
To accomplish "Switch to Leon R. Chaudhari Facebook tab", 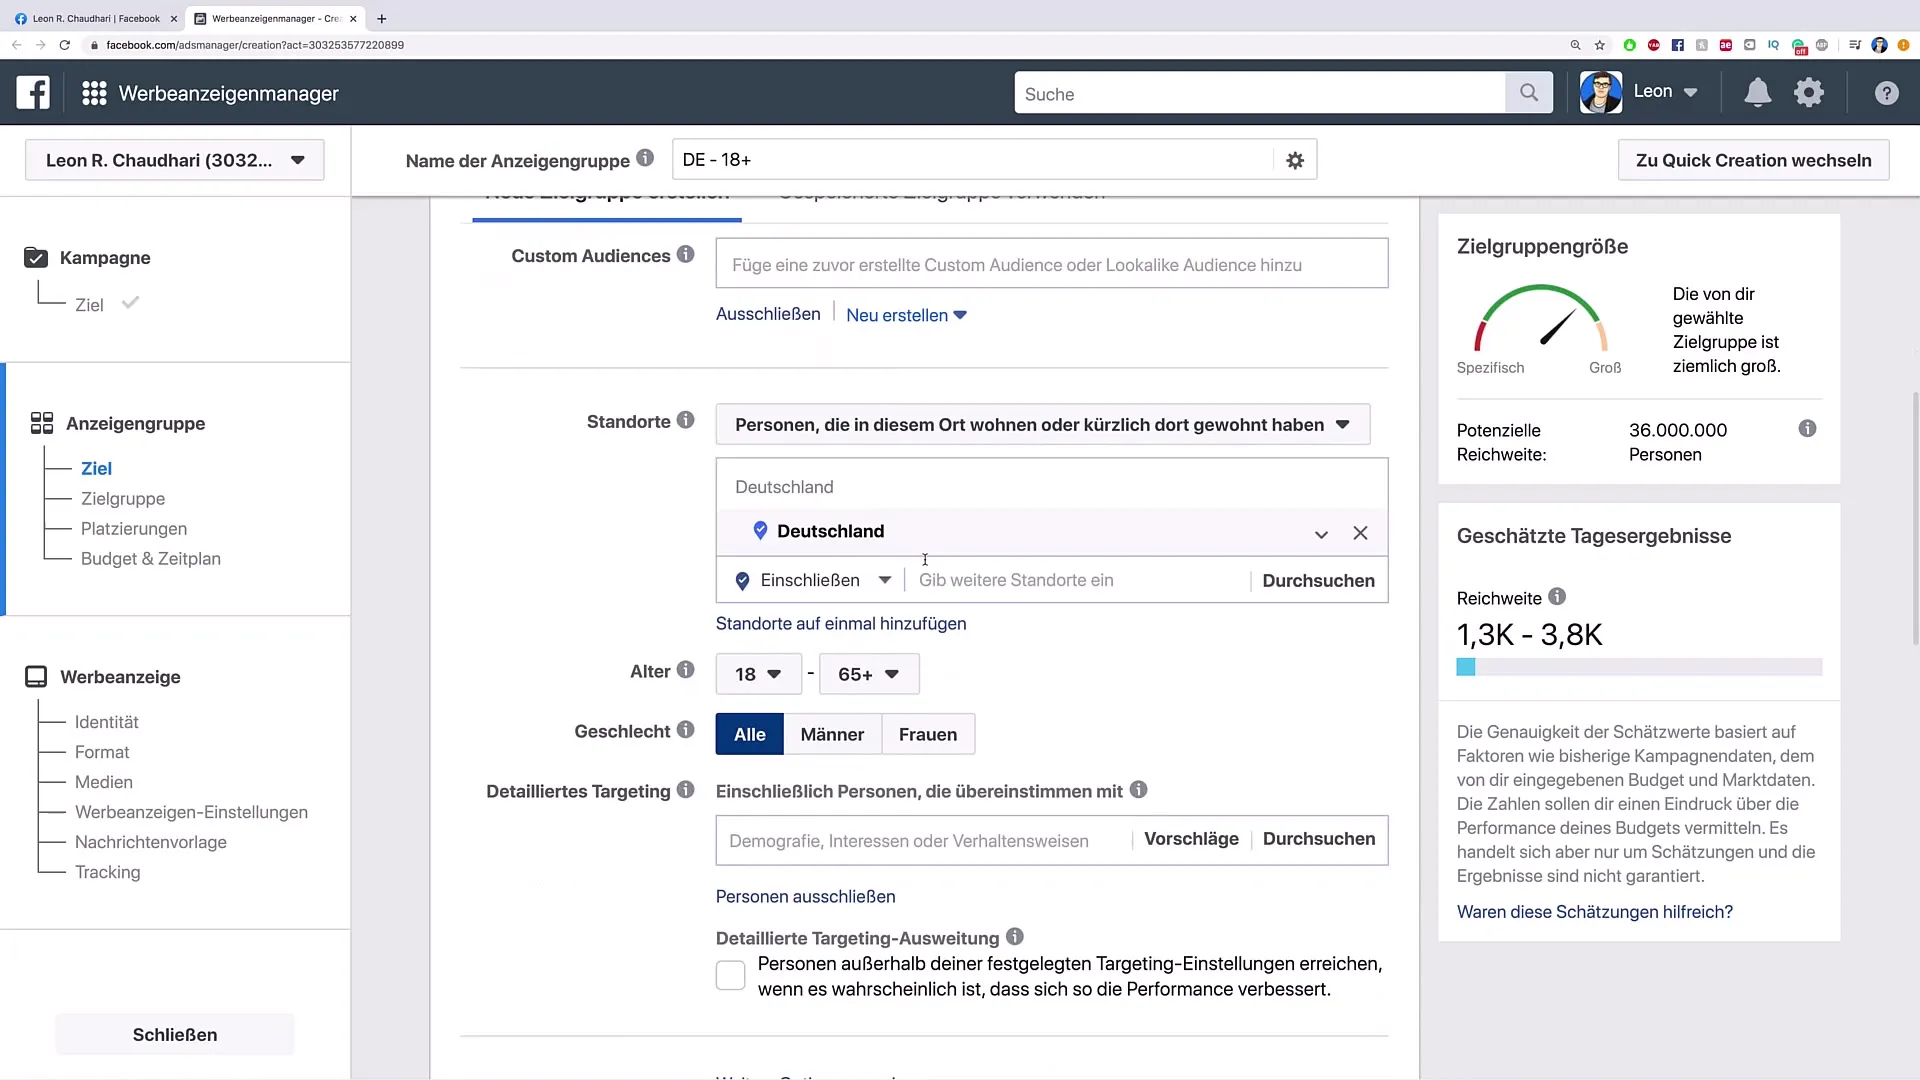I will click(x=94, y=18).
